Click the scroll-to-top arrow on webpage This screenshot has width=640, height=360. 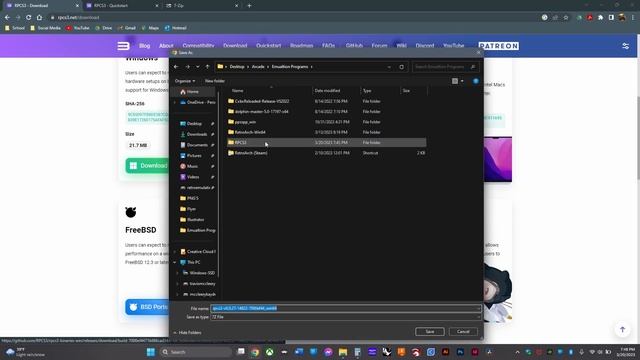(622, 329)
